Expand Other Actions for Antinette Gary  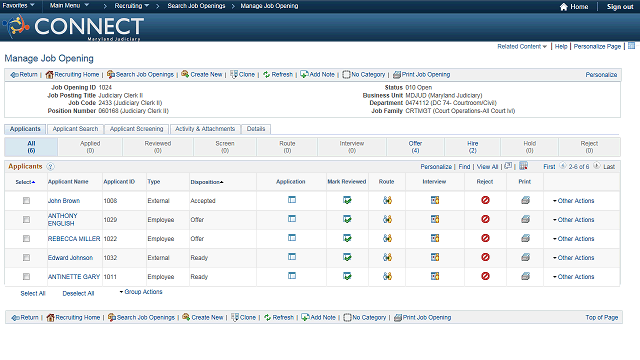[x=573, y=277]
